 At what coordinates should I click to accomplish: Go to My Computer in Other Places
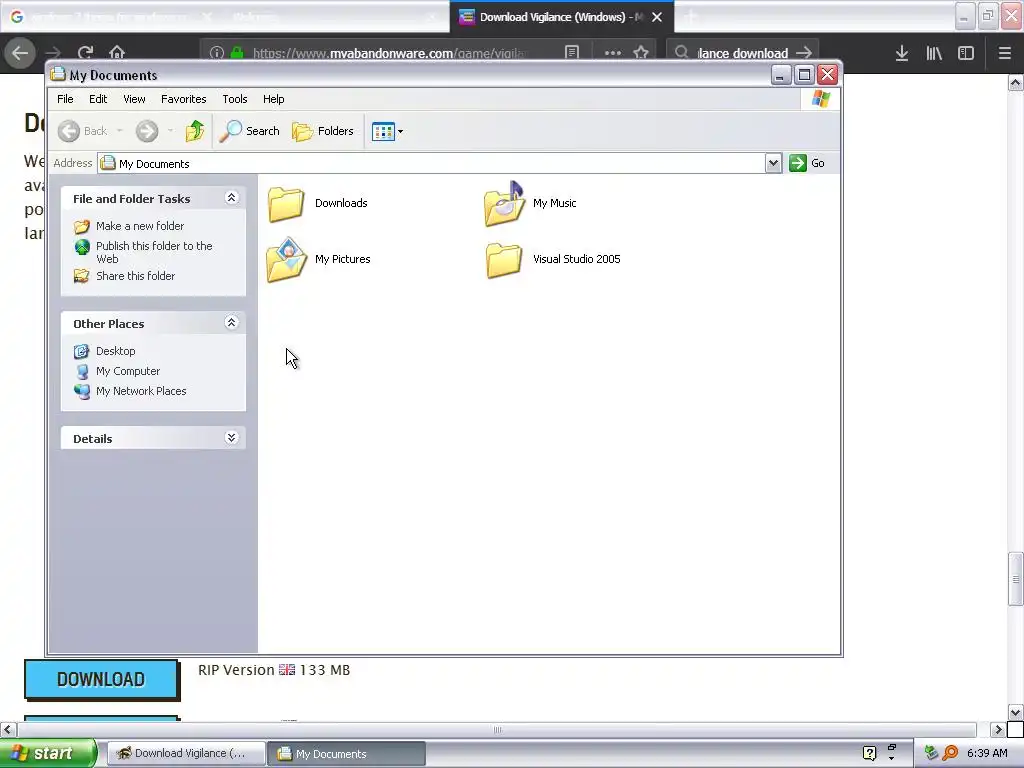click(128, 371)
